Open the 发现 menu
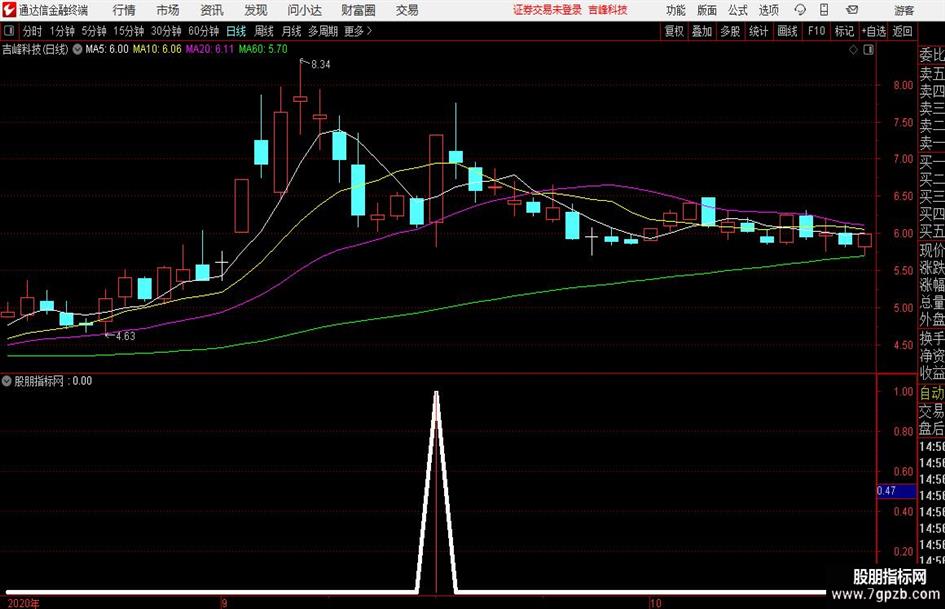 pyautogui.click(x=256, y=10)
